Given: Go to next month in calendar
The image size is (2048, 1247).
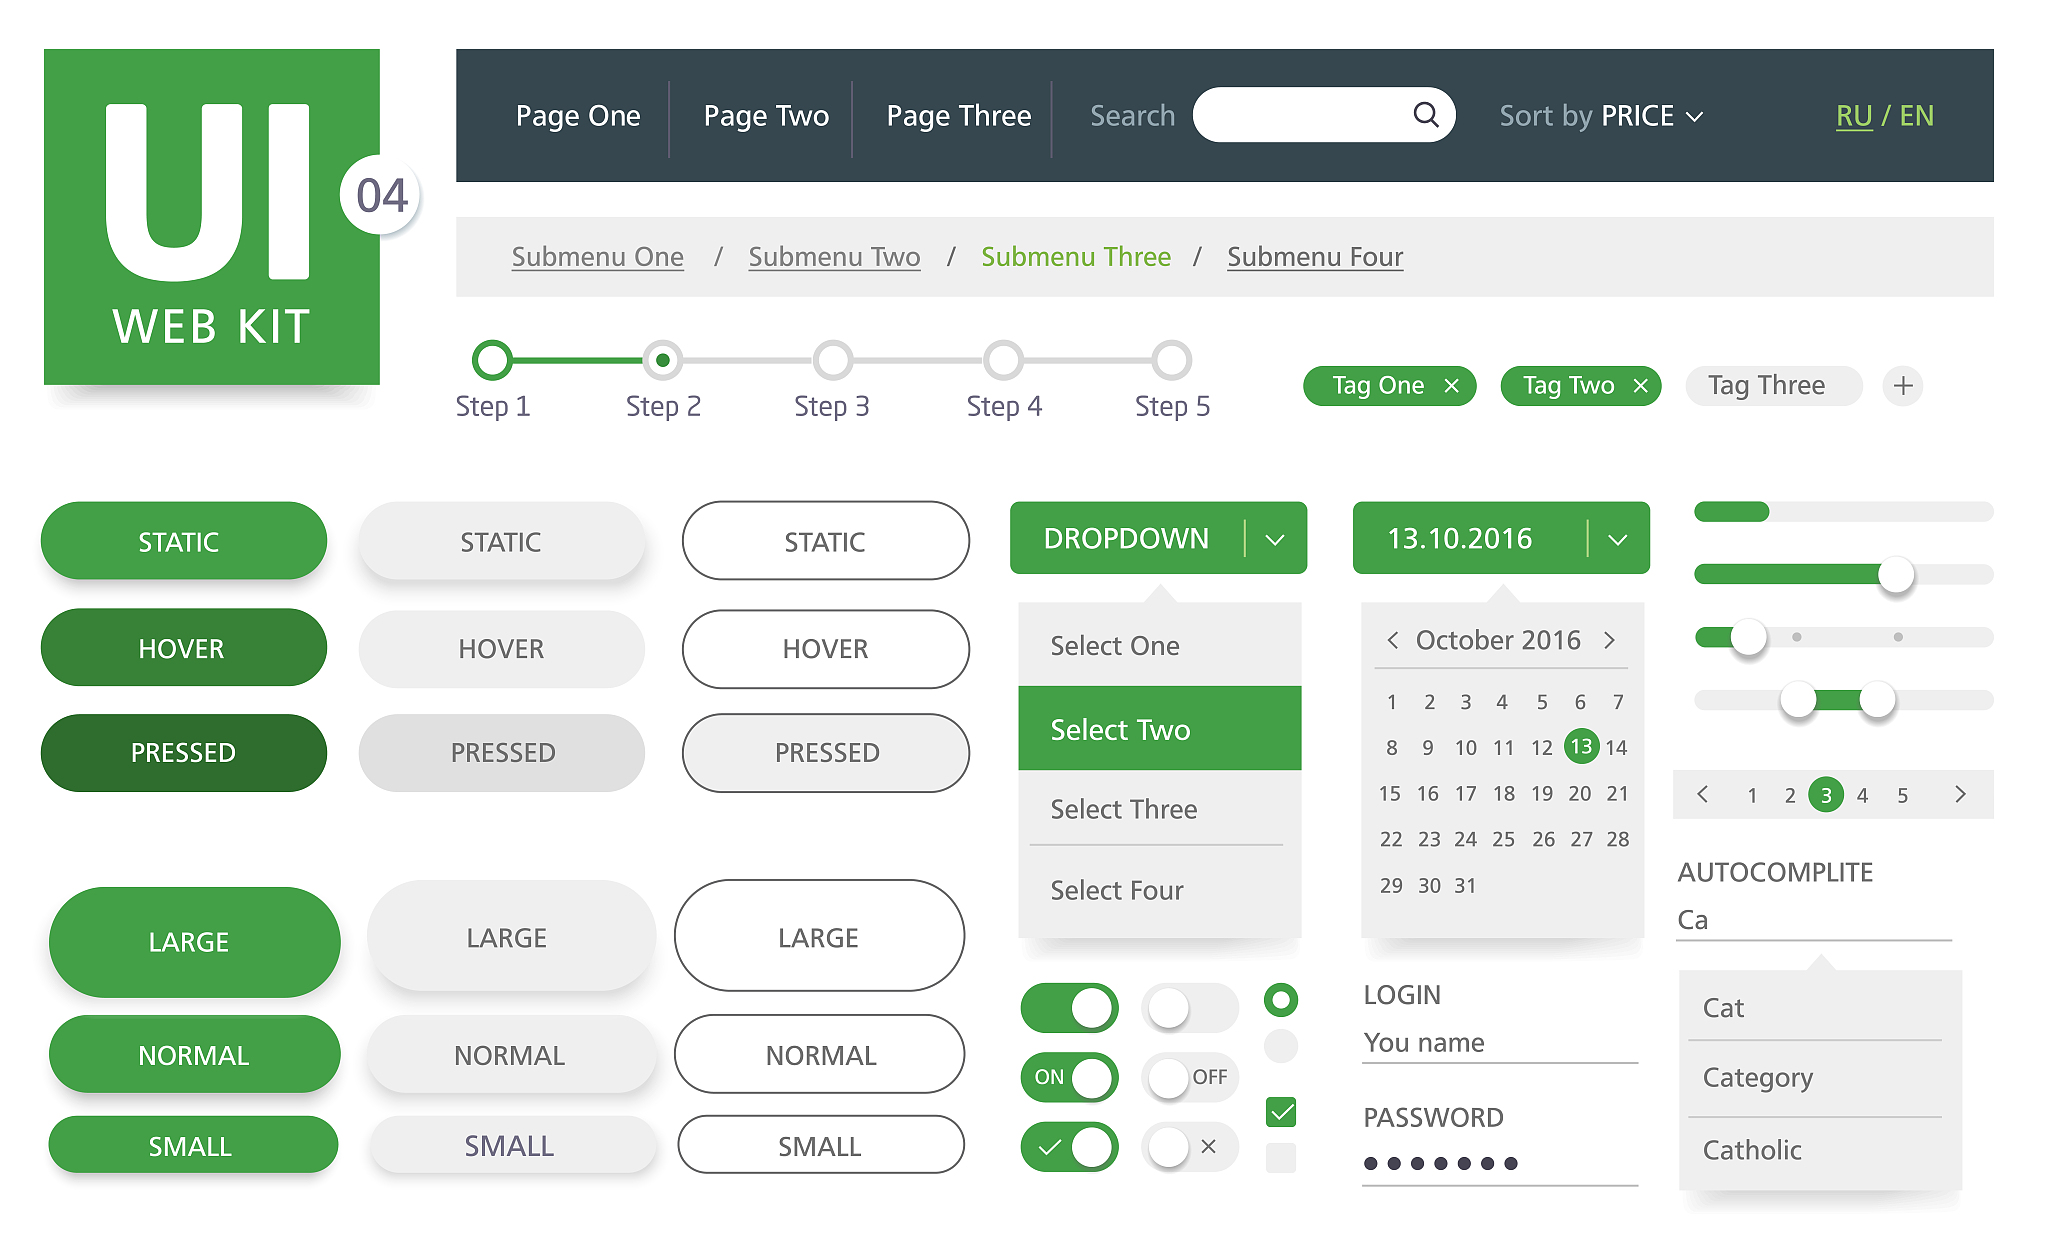Looking at the screenshot, I should [1609, 640].
